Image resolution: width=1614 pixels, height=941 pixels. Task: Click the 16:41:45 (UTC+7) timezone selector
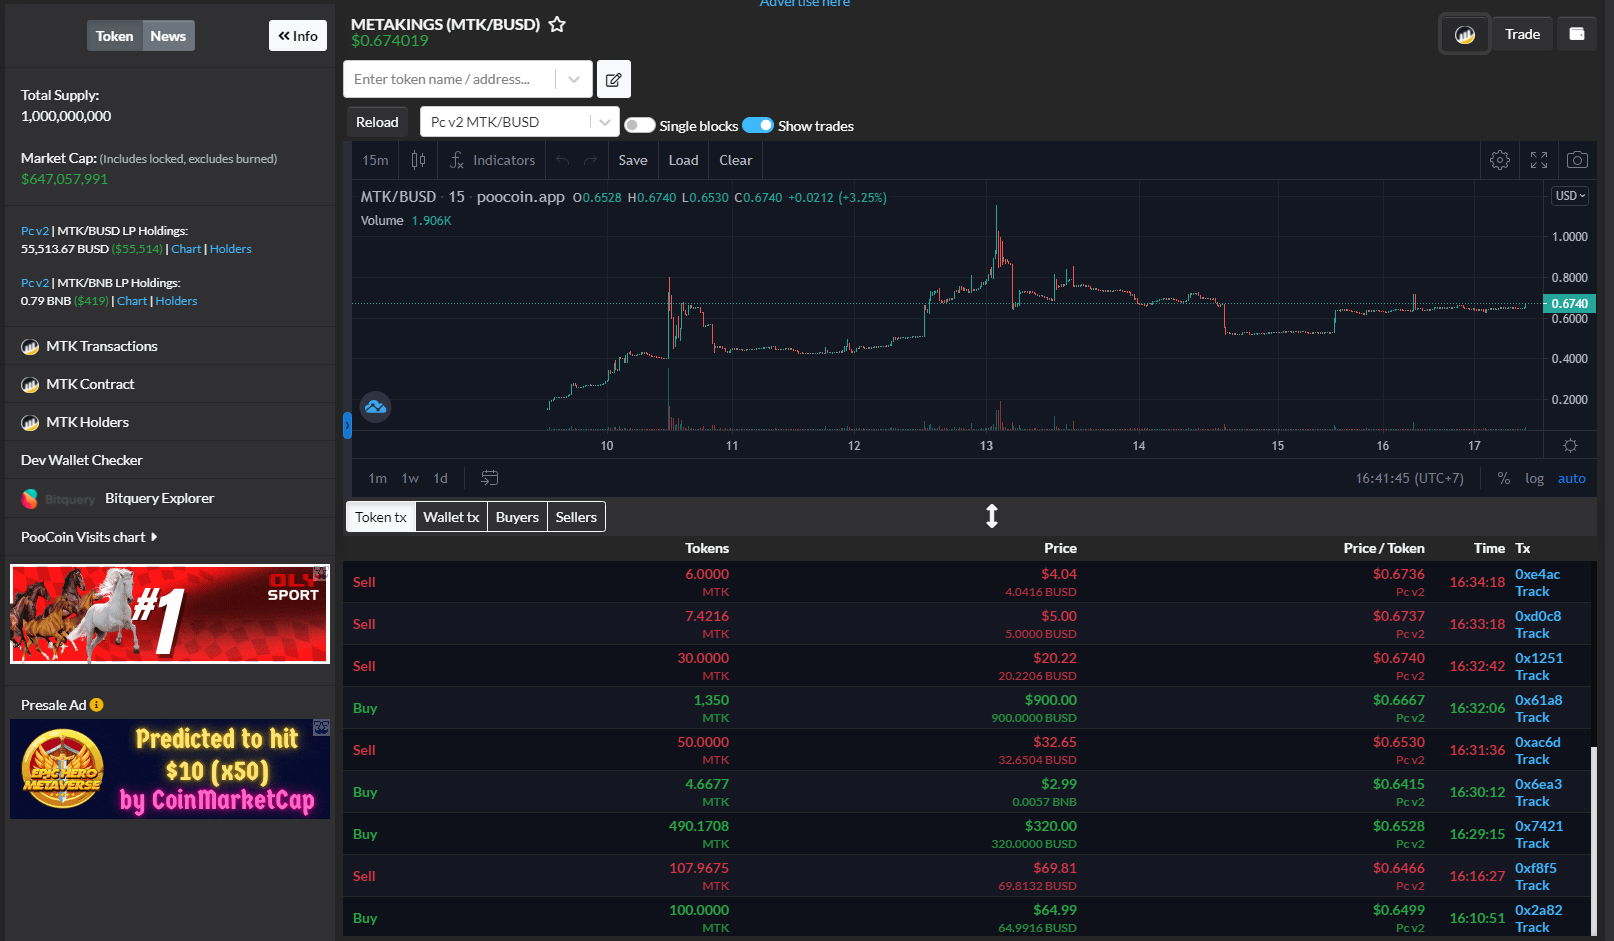[x=1409, y=478]
